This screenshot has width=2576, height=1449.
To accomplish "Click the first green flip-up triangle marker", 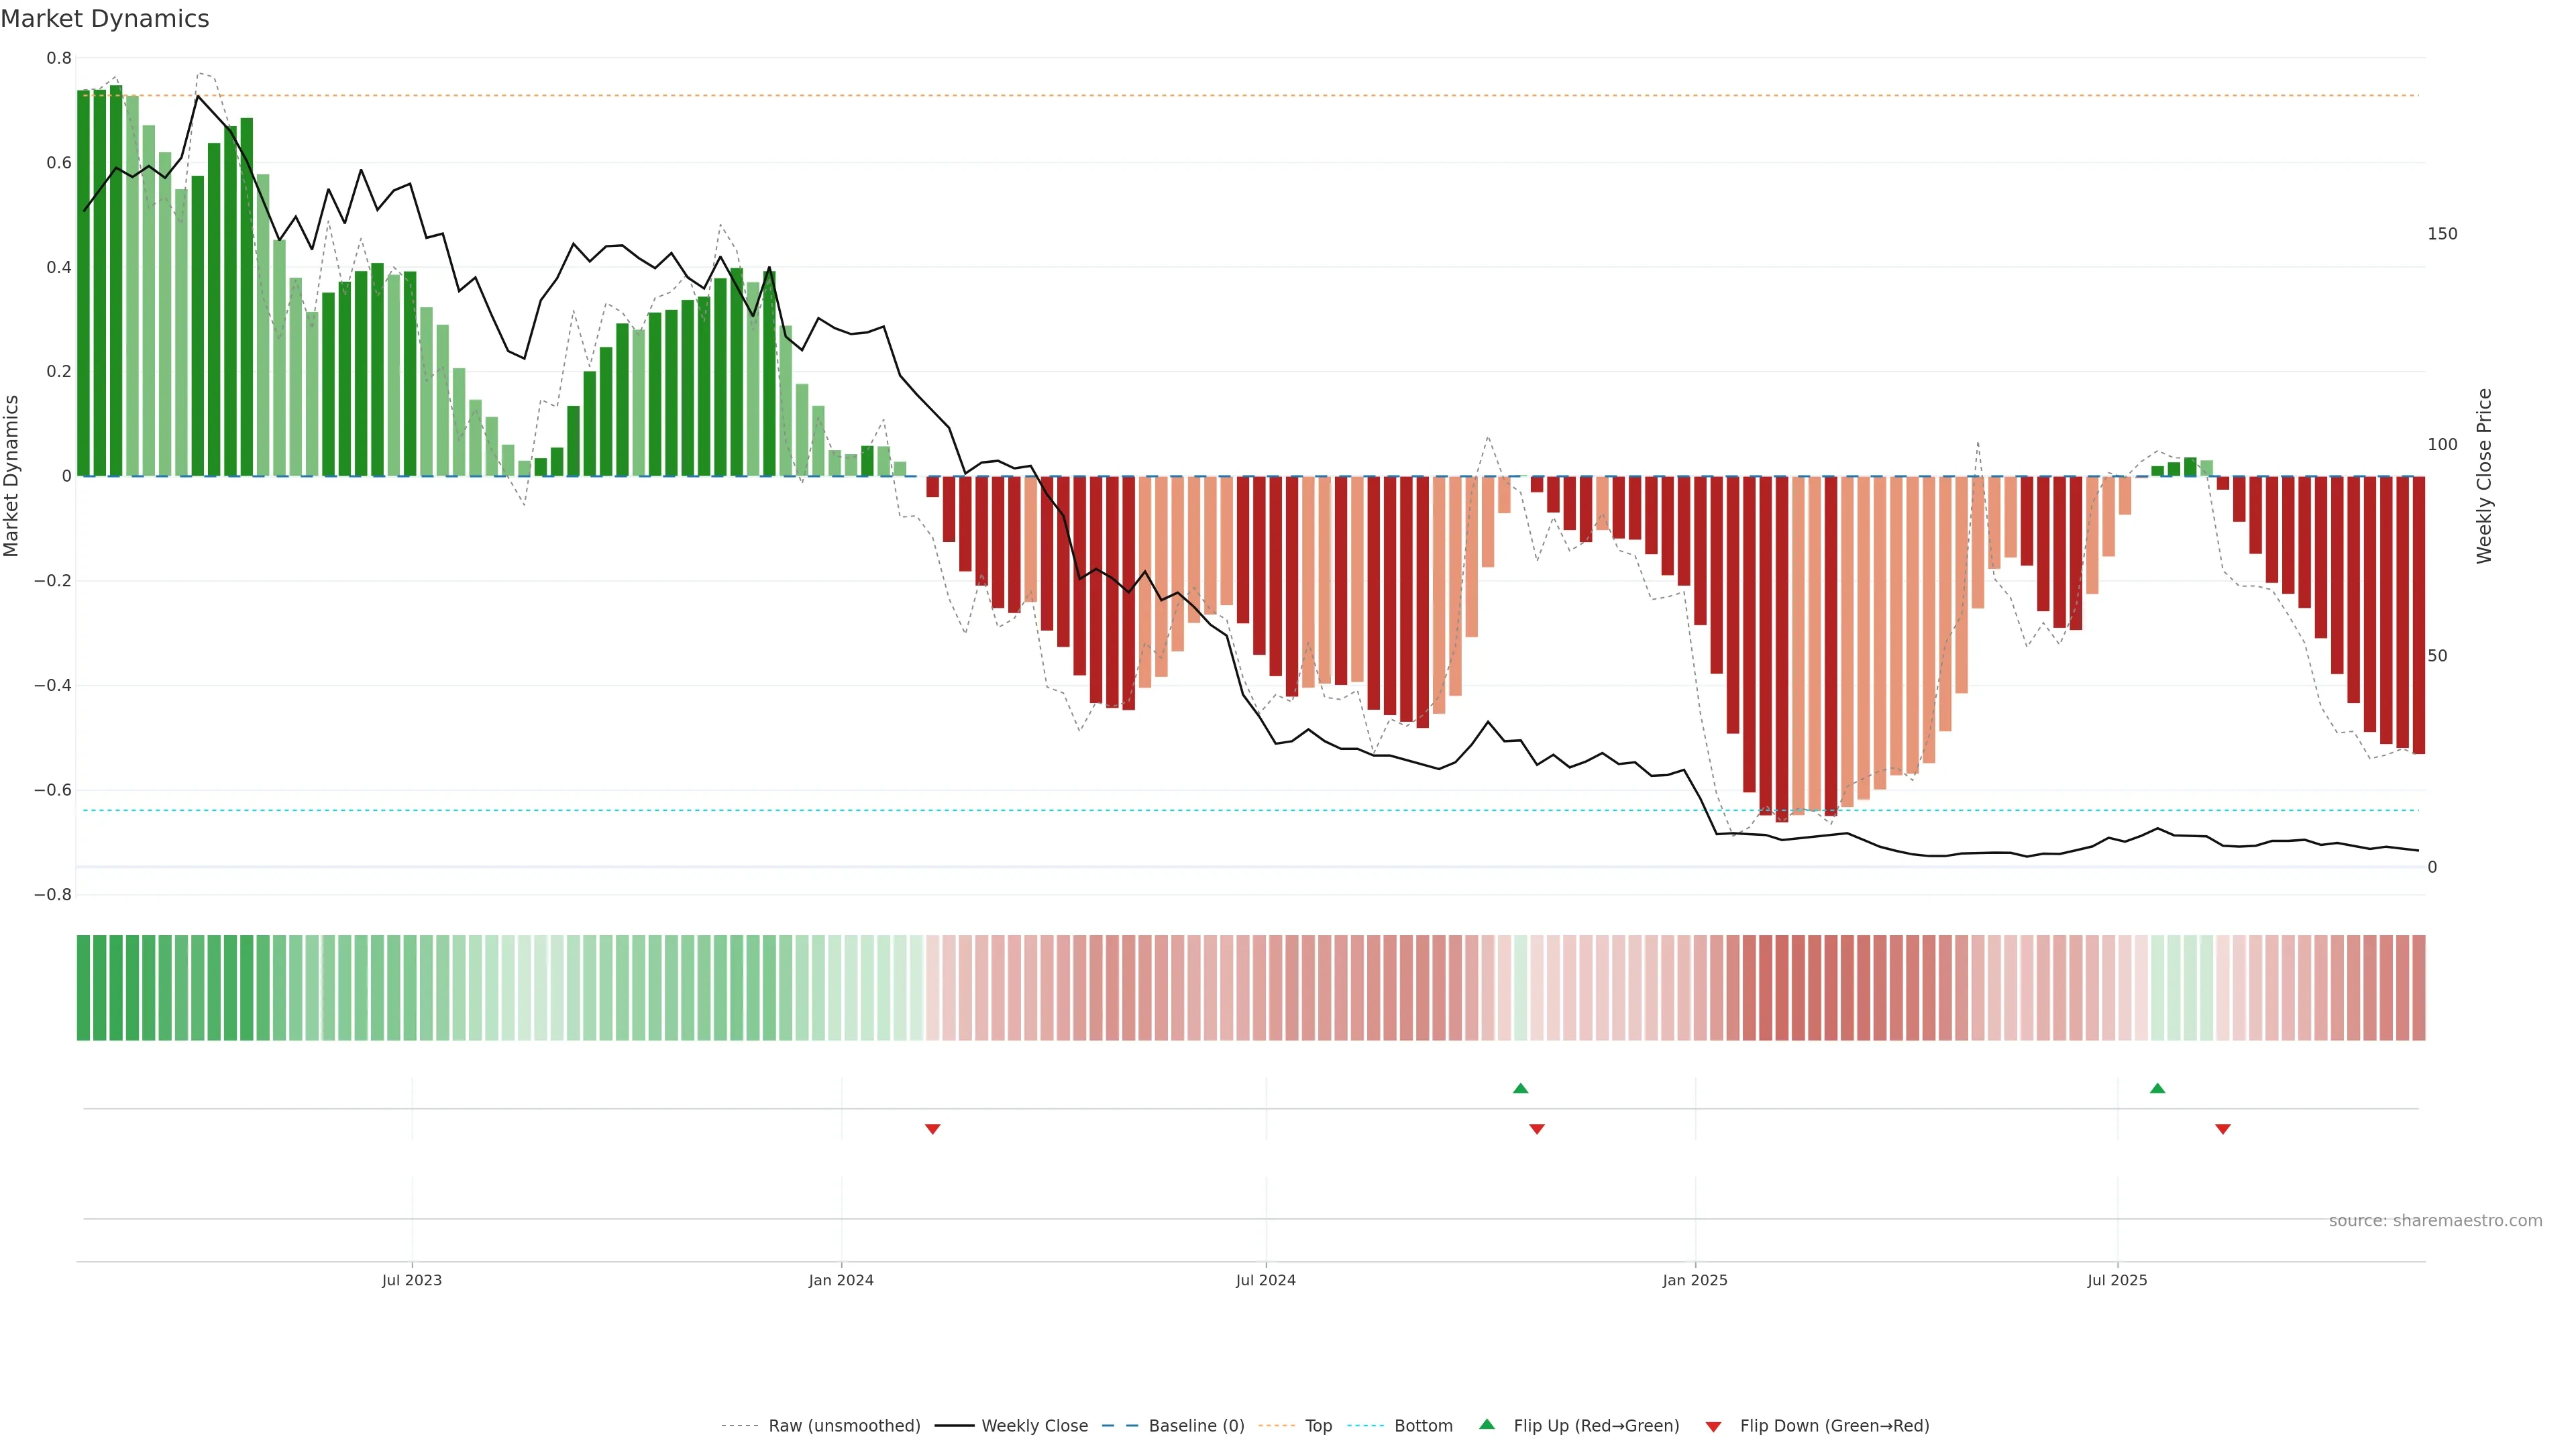I will tap(1520, 1088).
